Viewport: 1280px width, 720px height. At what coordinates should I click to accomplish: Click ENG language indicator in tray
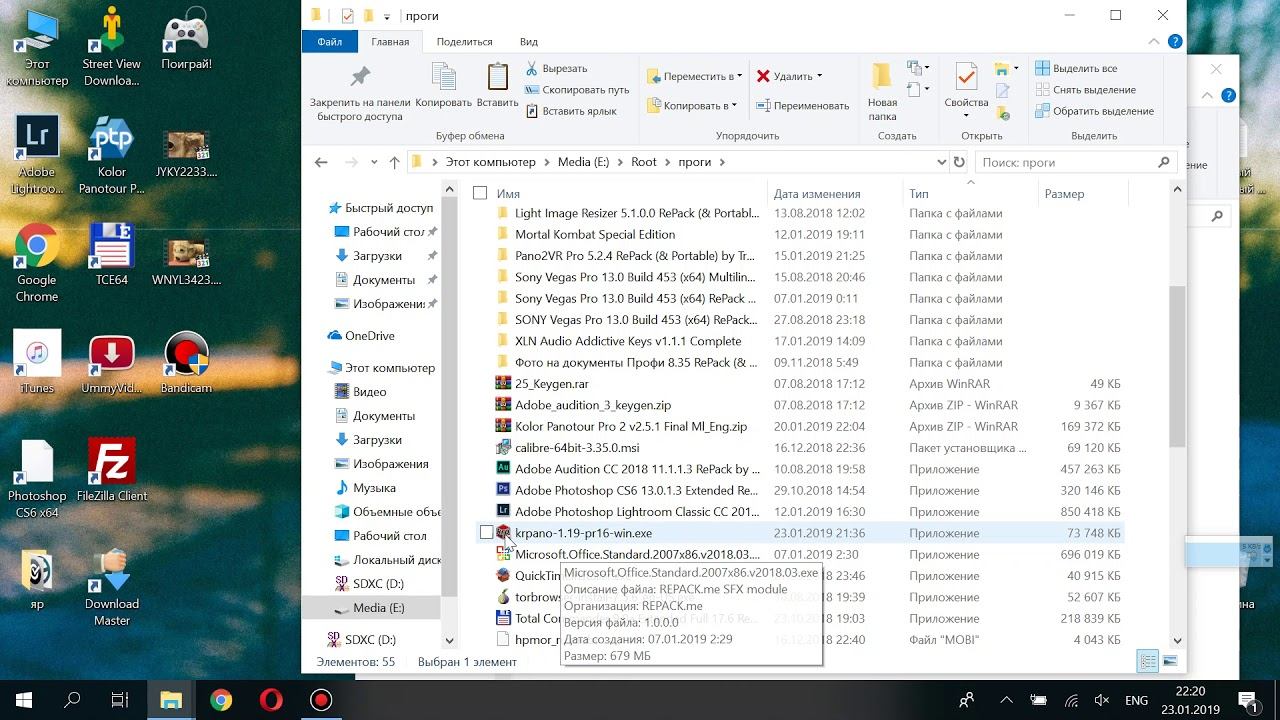coord(1137,700)
